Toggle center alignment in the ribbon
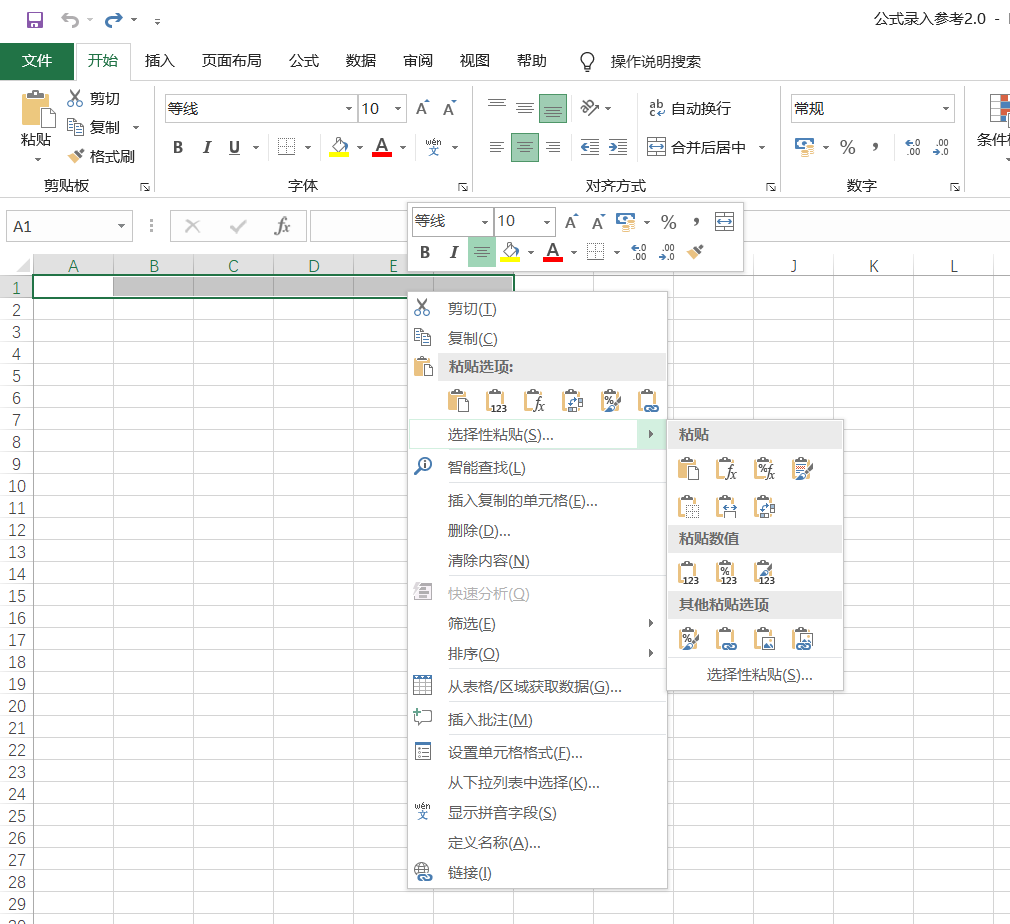 point(525,147)
